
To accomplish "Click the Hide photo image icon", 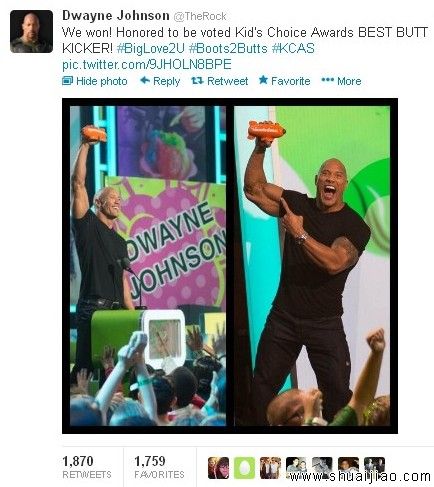I will point(67,81).
